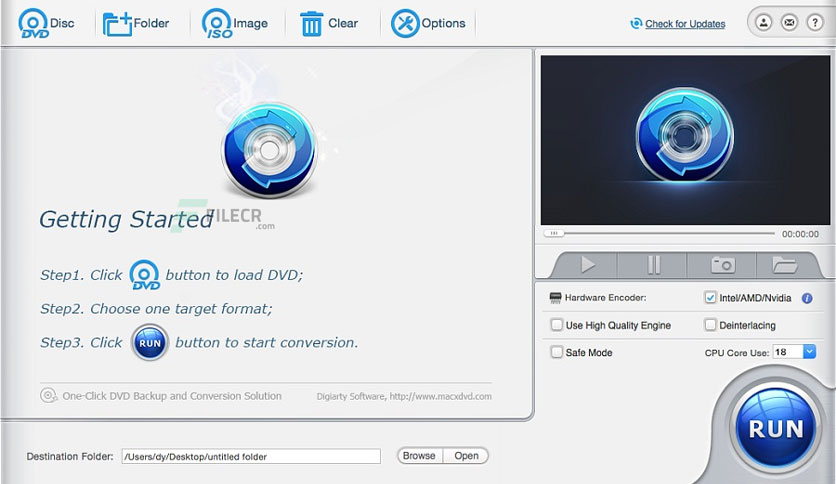Clear the loaded source list
The width and height of the screenshot is (836, 484).
click(329, 23)
